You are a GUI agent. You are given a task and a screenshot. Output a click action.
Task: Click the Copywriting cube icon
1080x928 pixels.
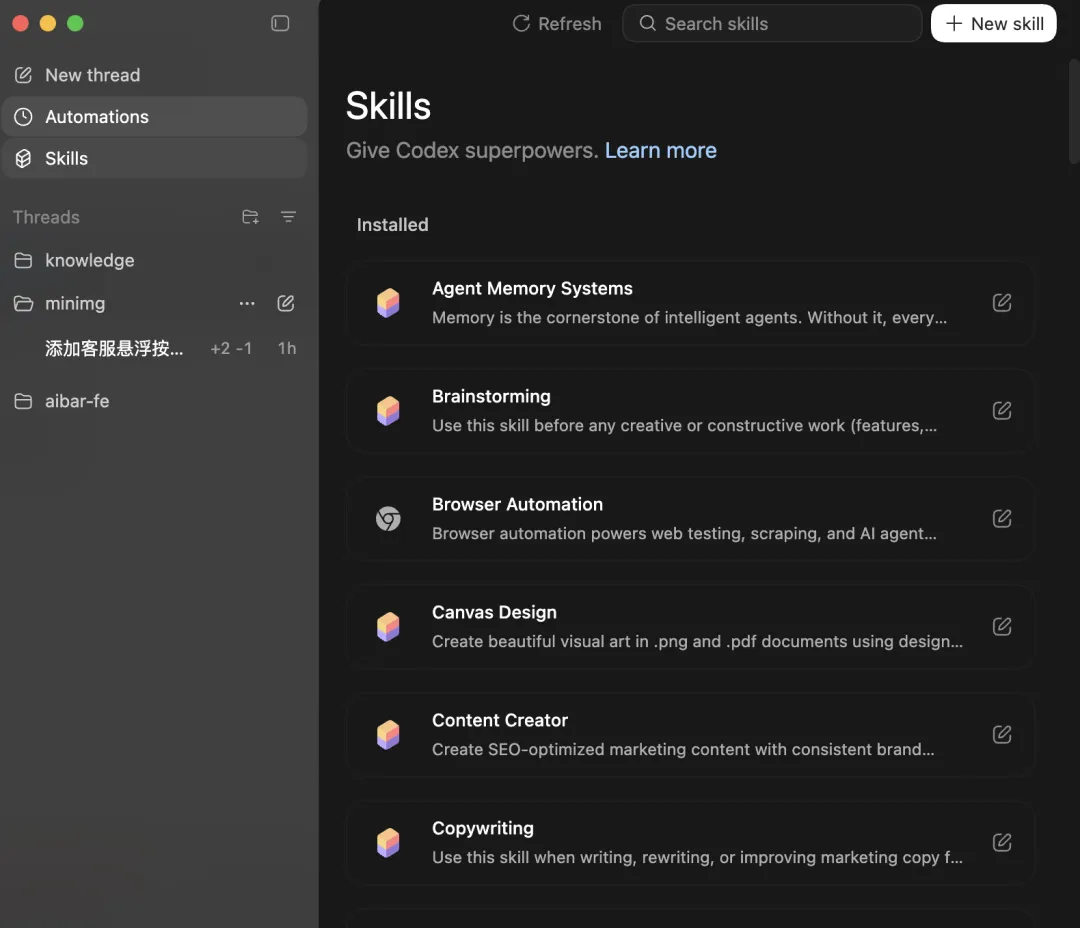coord(388,842)
